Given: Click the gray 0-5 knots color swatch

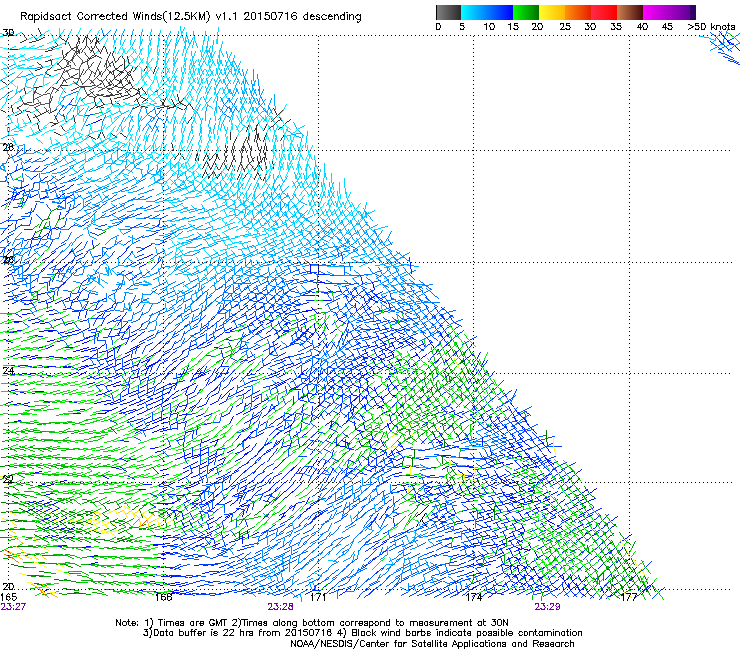Looking at the screenshot, I should pyautogui.click(x=448, y=12).
